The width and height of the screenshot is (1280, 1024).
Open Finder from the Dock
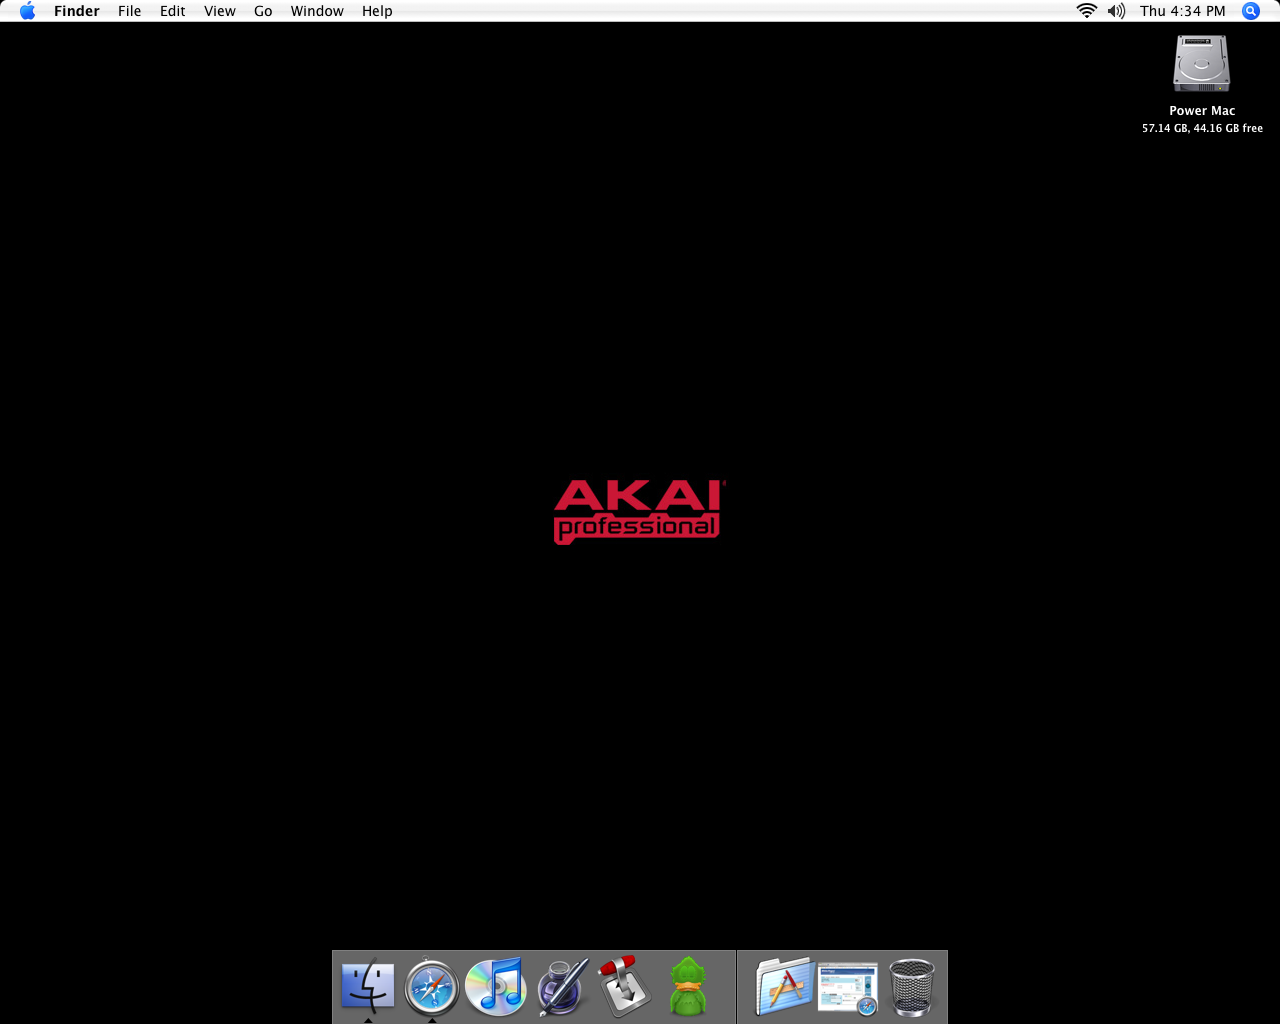point(368,986)
